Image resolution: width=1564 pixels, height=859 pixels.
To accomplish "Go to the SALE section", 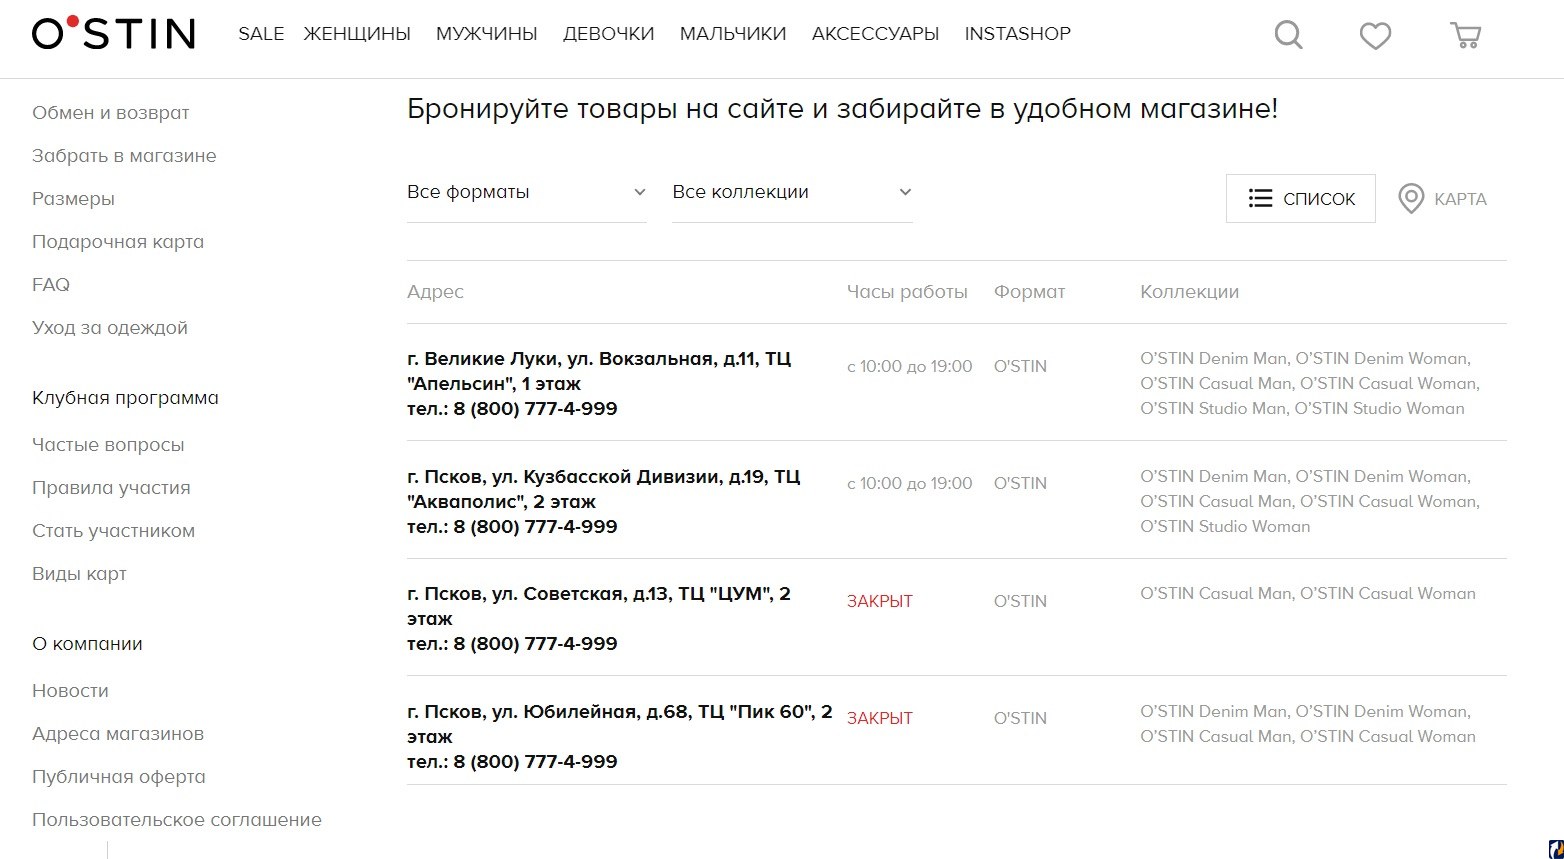I will [261, 34].
